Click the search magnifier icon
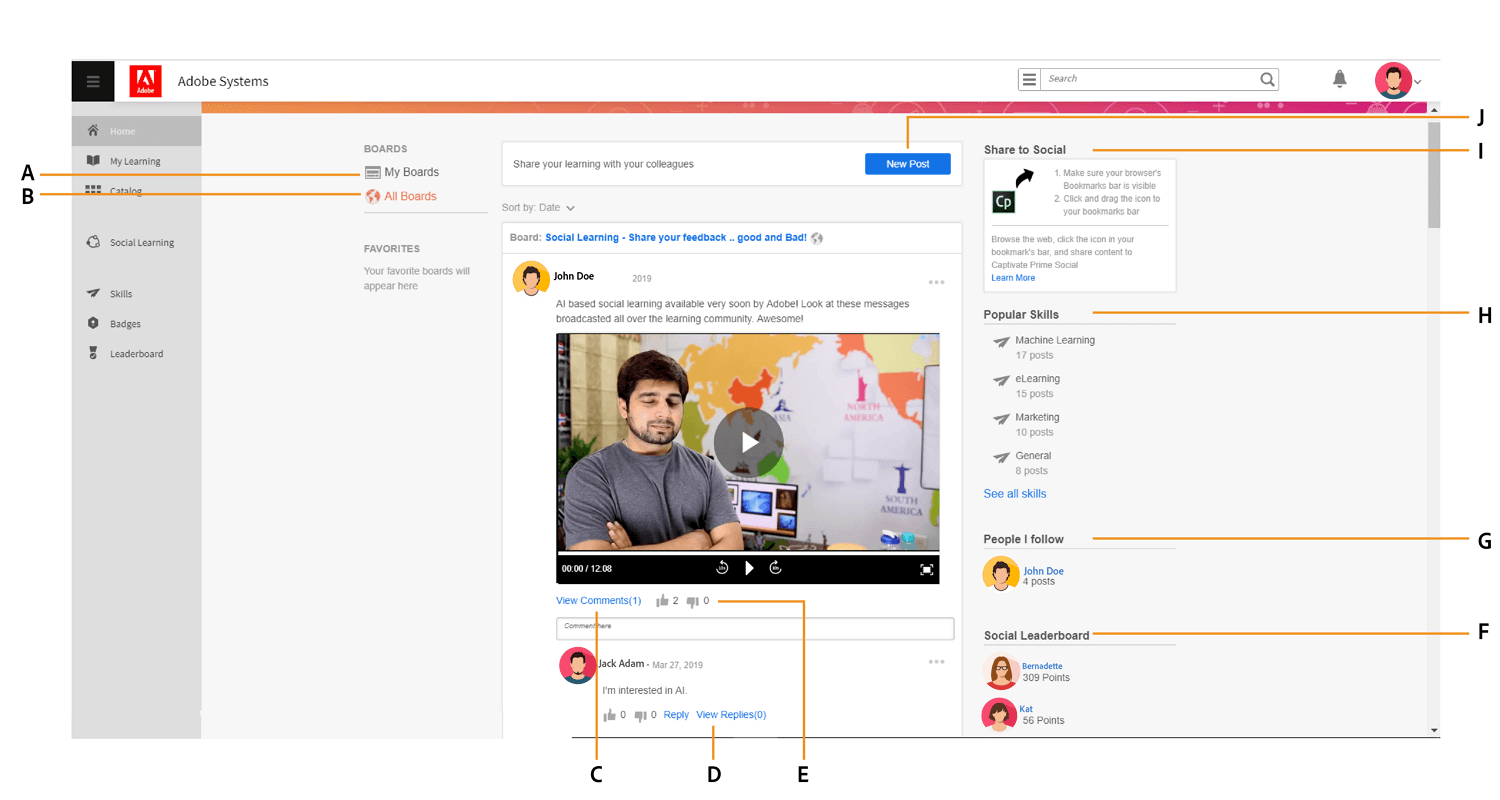The image size is (1500, 800). [1267, 79]
